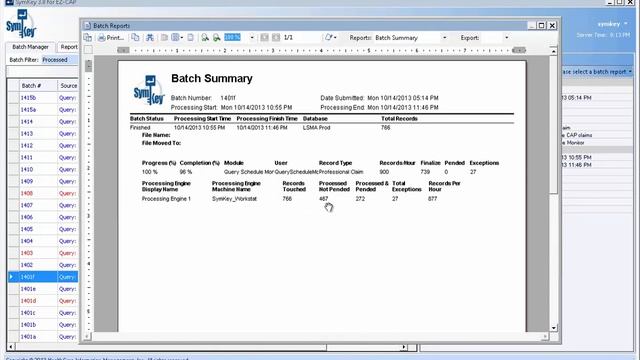
Task: Click the right margin marker on ruler
Action: point(519,50)
